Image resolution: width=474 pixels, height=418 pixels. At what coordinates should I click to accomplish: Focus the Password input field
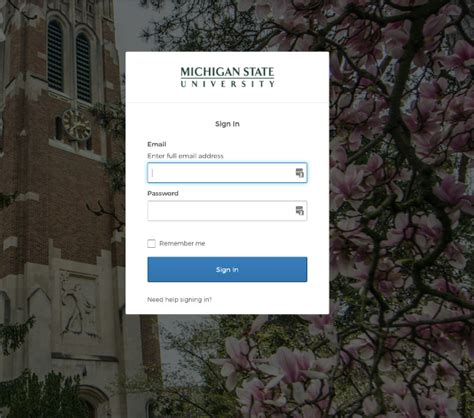click(x=227, y=211)
